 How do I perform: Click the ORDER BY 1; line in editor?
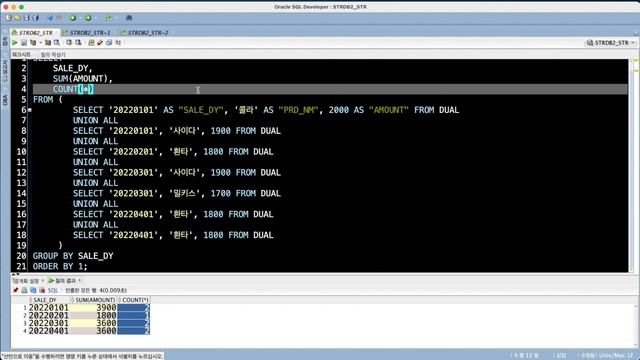pyautogui.click(x=60, y=266)
